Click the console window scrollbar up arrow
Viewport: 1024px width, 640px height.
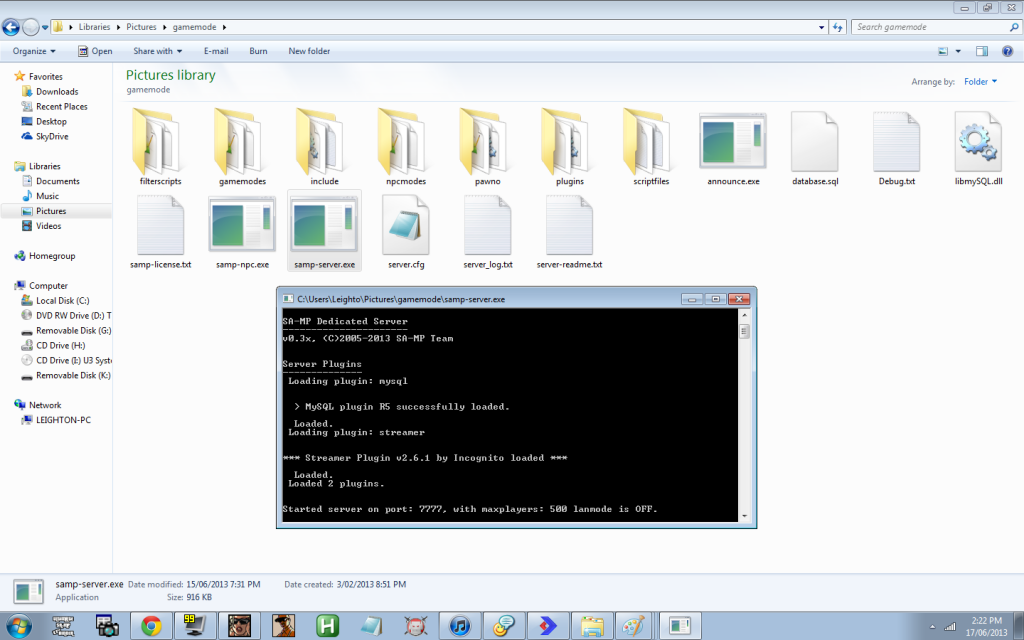[744, 315]
